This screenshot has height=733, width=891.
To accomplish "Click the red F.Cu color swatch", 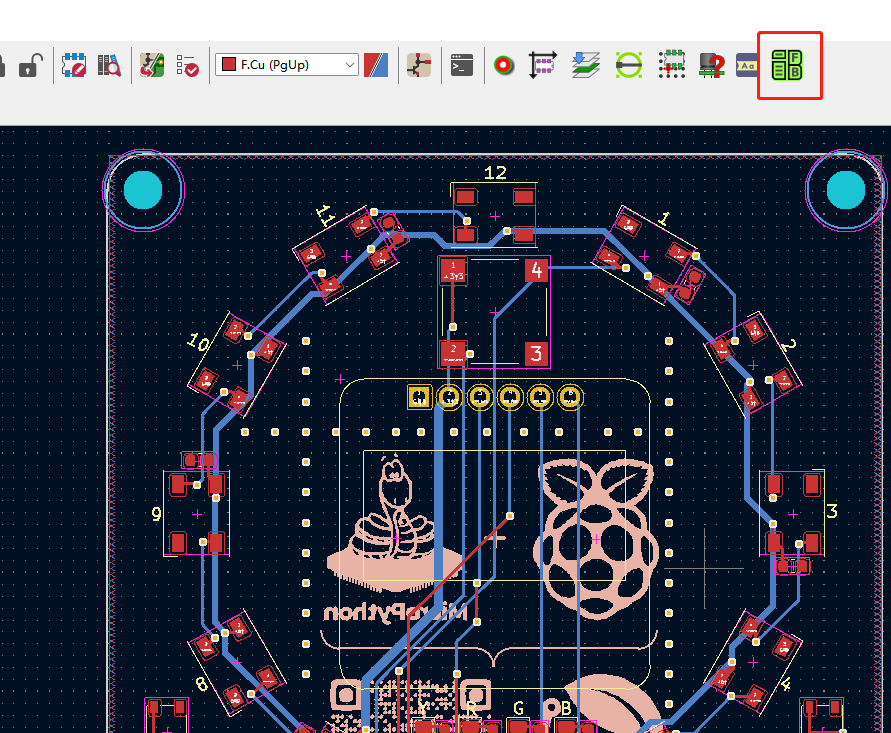I will (229, 64).
